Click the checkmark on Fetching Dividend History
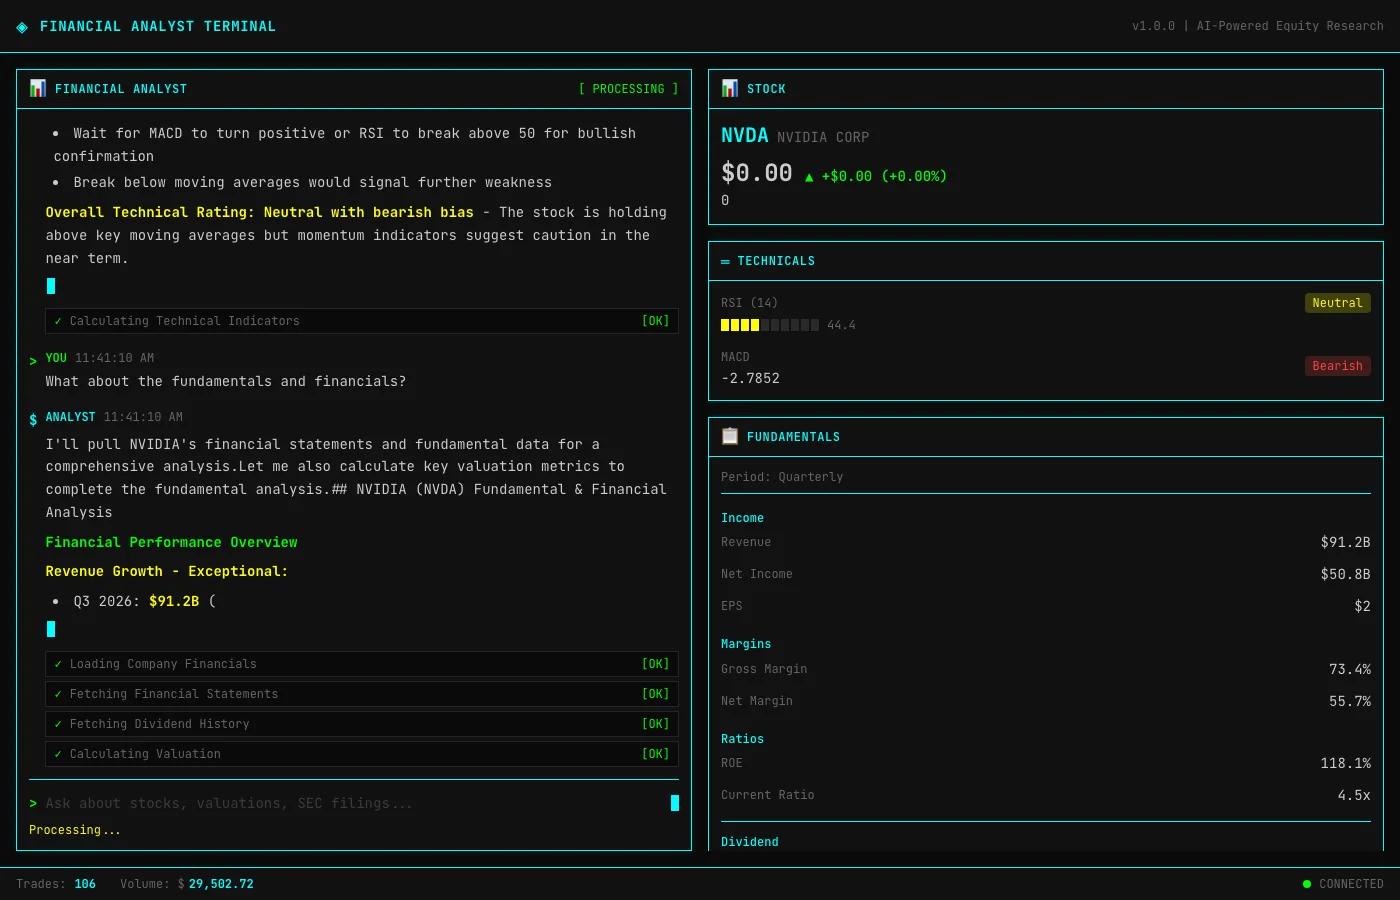This screenshot has width=1400, height=900. pos(58,724)
